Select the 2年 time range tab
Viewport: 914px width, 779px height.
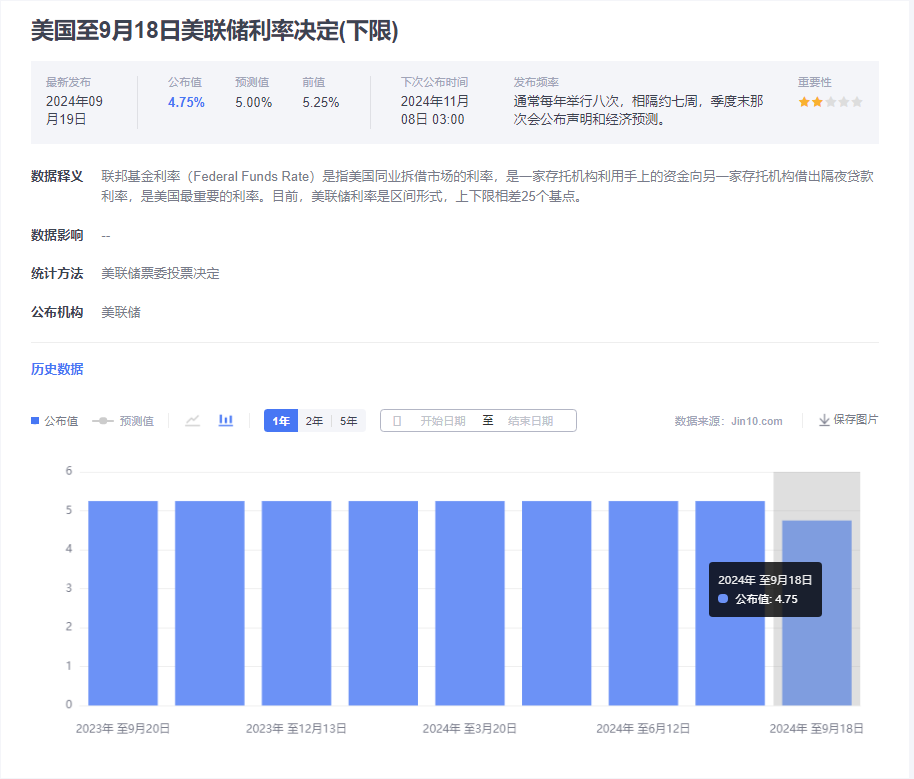pos(314,421)
